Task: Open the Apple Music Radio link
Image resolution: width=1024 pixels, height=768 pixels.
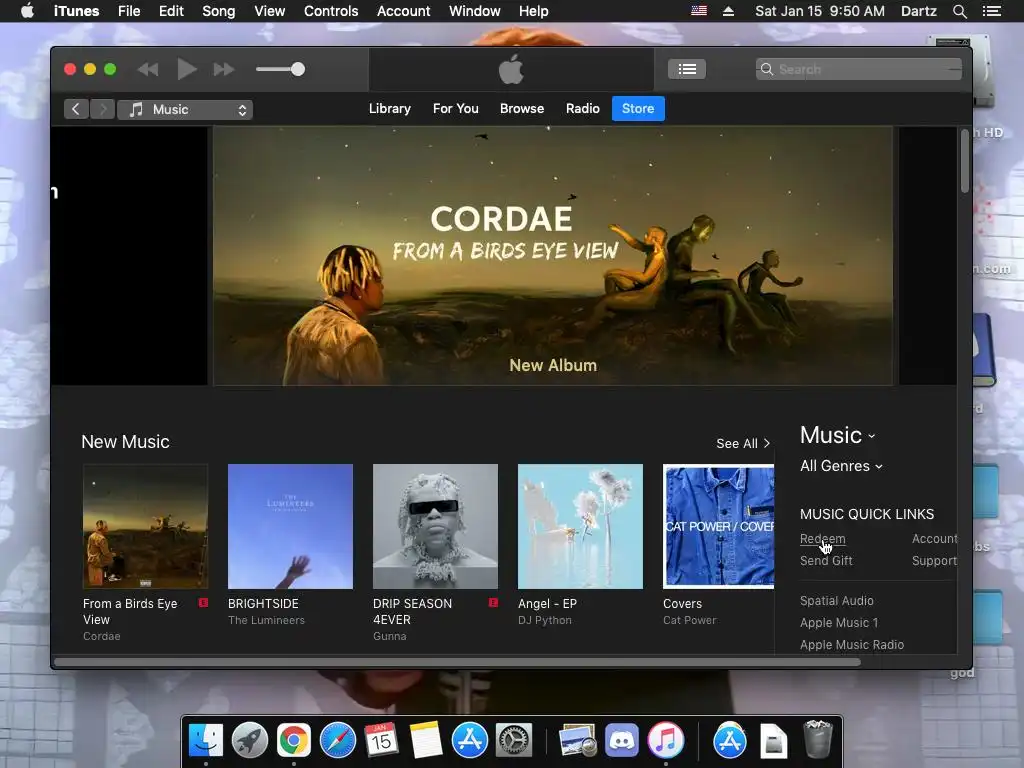Action: coord(852,645)
